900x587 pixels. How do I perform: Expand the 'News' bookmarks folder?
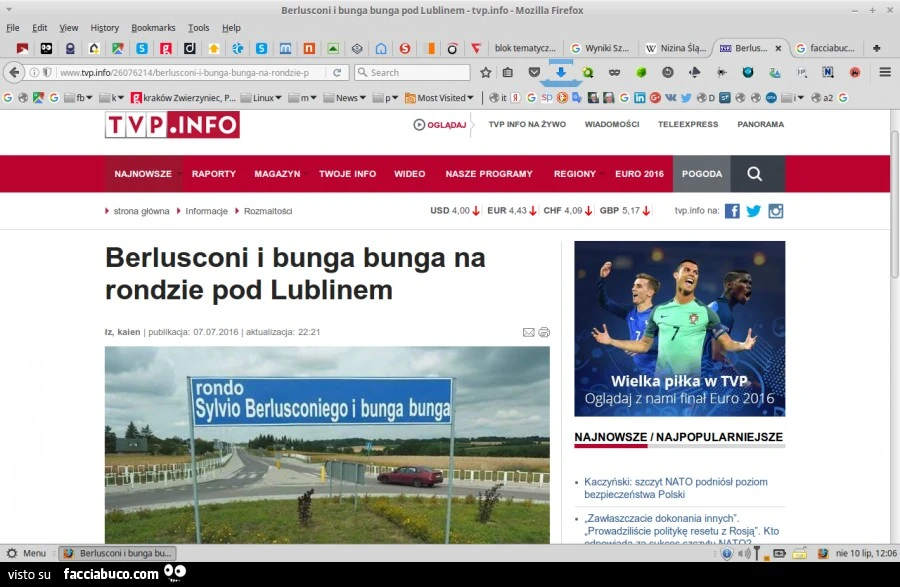pyautogui.click(x=344, y=98)
